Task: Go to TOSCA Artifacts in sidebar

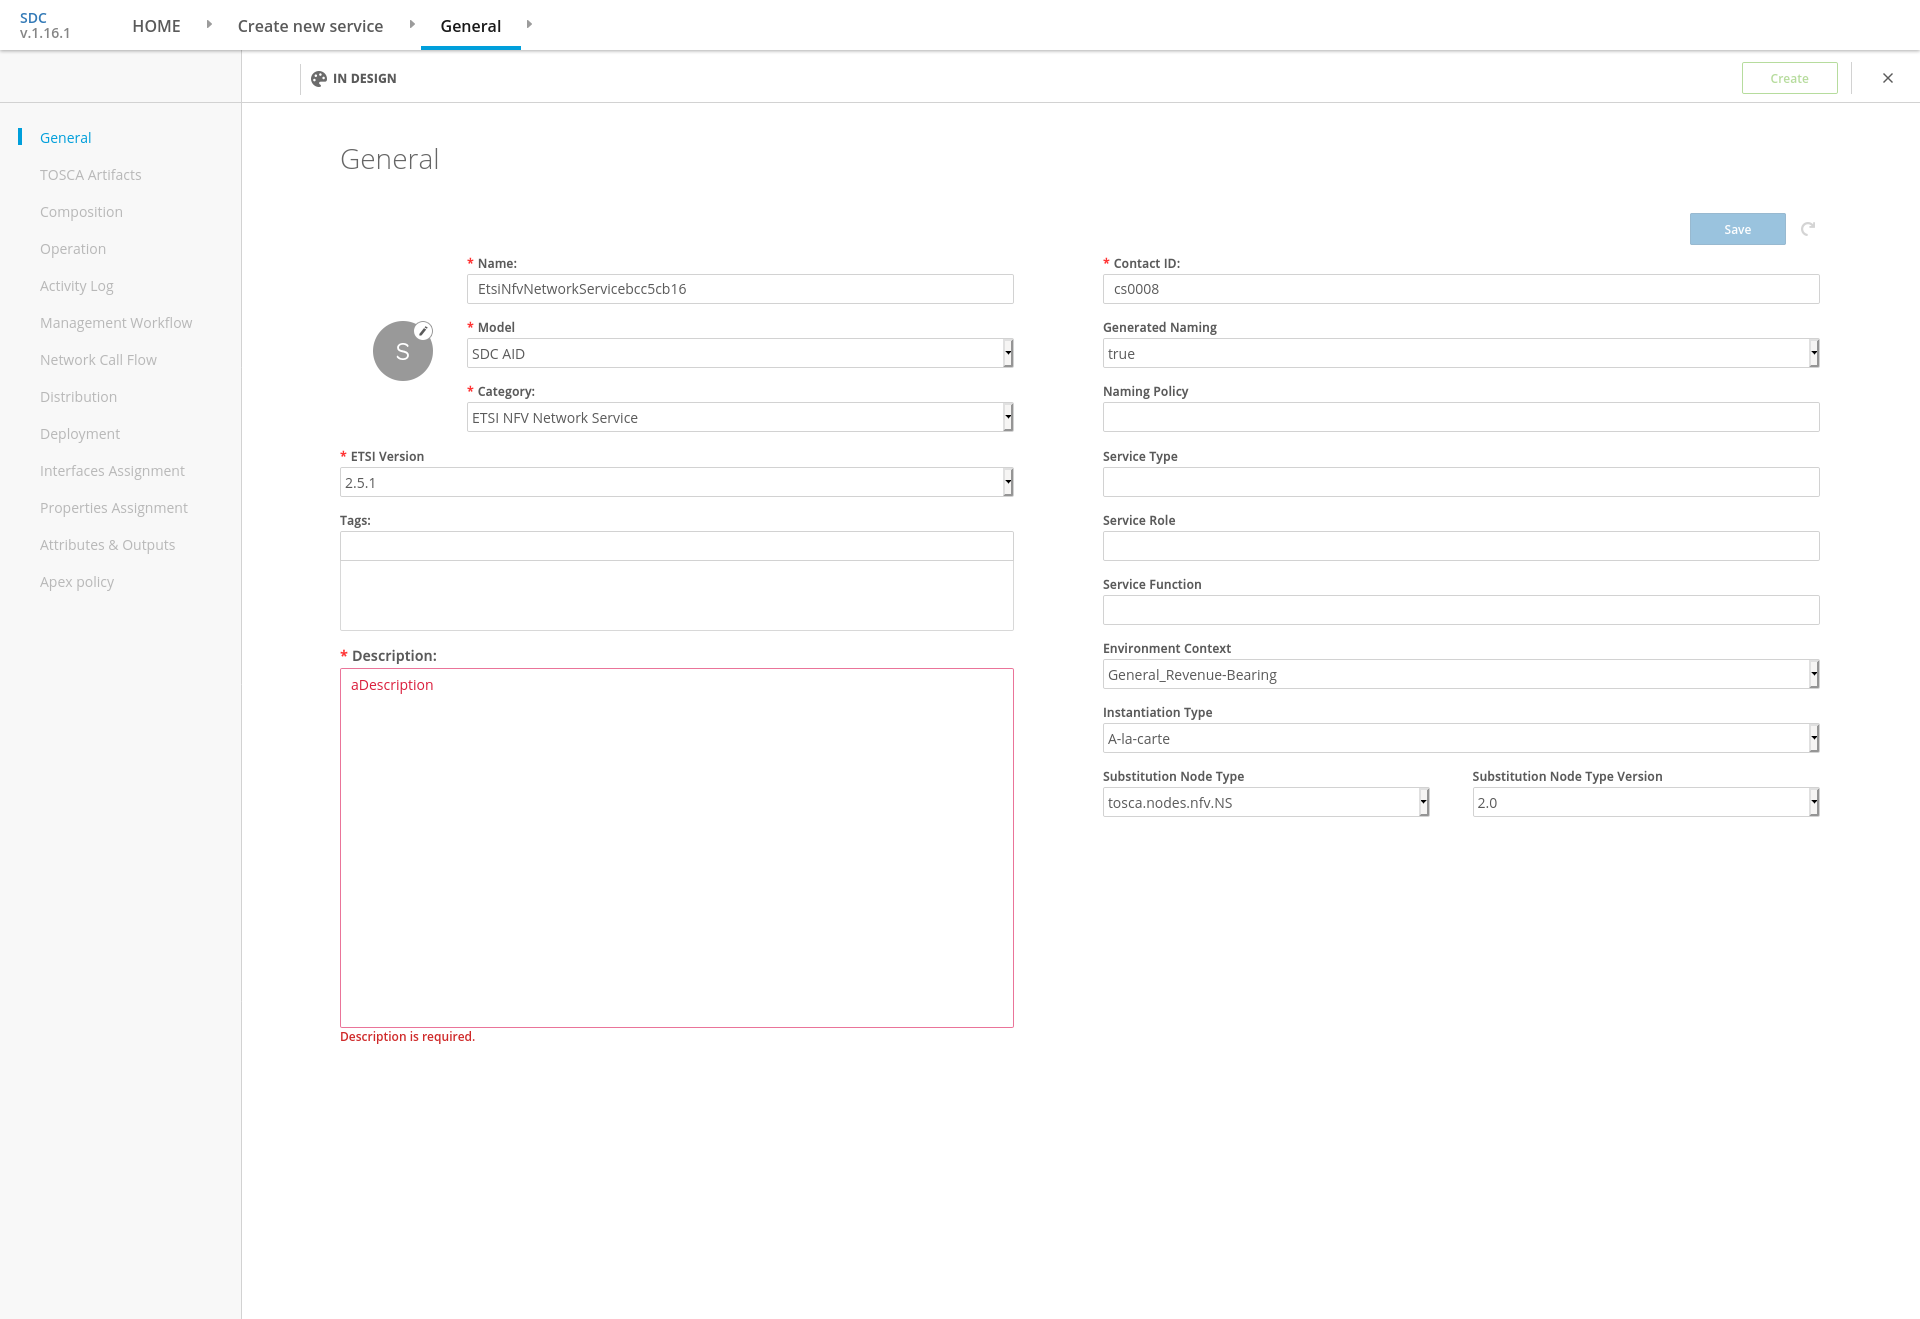Action: (91, 175)
